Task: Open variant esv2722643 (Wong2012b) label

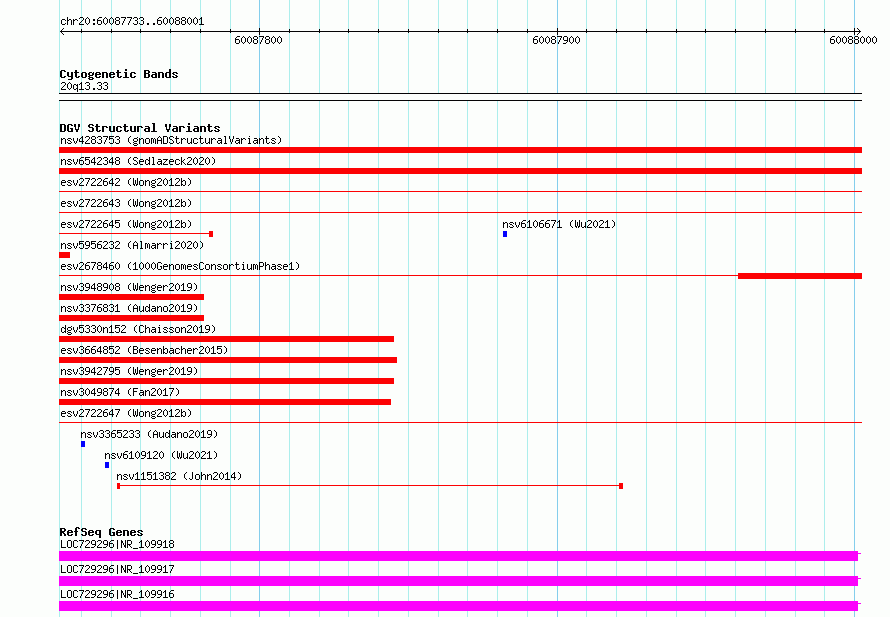Action: tap(126, 203)
